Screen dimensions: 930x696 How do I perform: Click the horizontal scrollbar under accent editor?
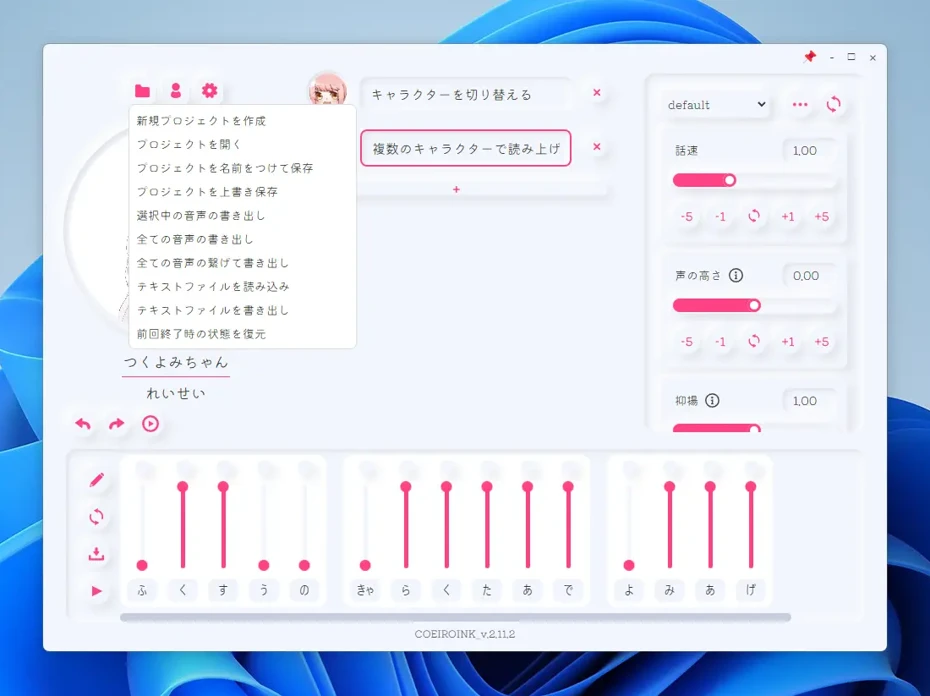[x=456, y=617]
